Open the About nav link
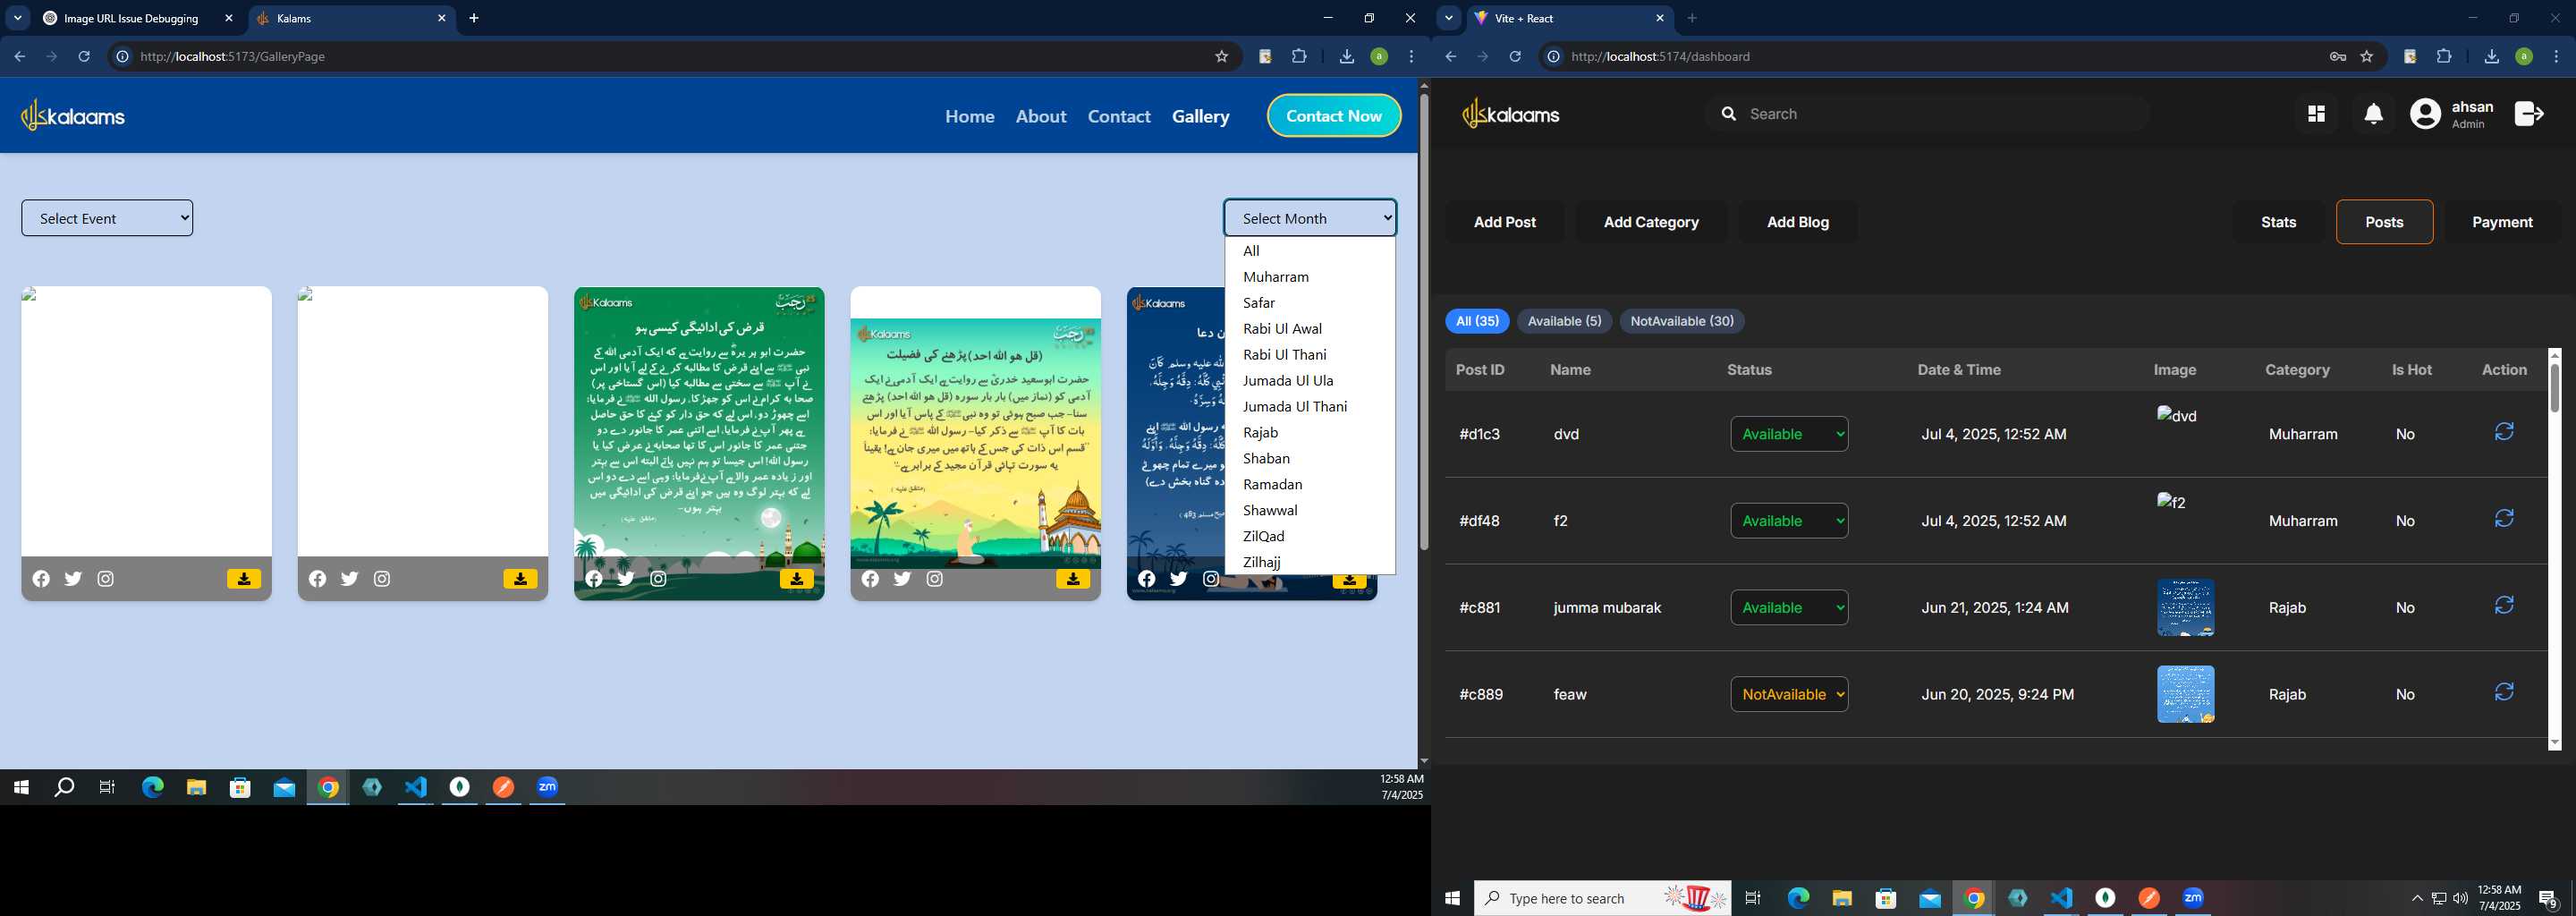The height and width of the screenshot is (916, 2576). pos(1041,117)
